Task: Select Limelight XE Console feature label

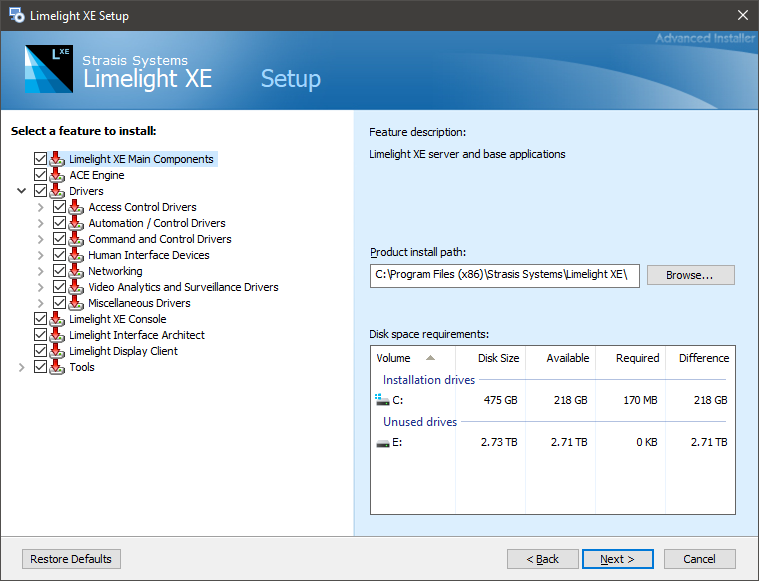Action: [x=118, y=319]
